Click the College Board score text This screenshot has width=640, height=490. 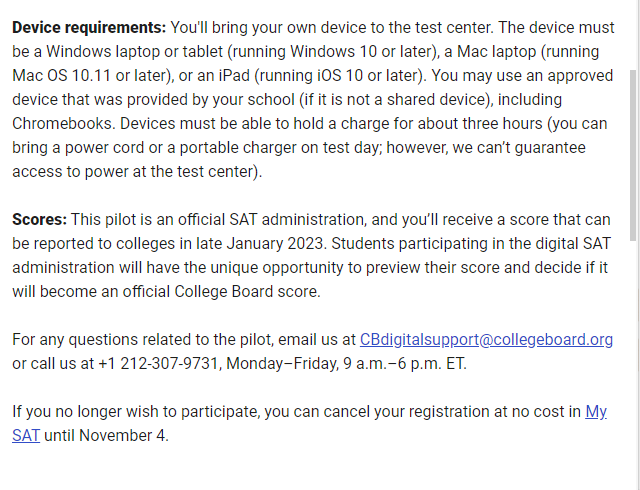tap(246, 292)
